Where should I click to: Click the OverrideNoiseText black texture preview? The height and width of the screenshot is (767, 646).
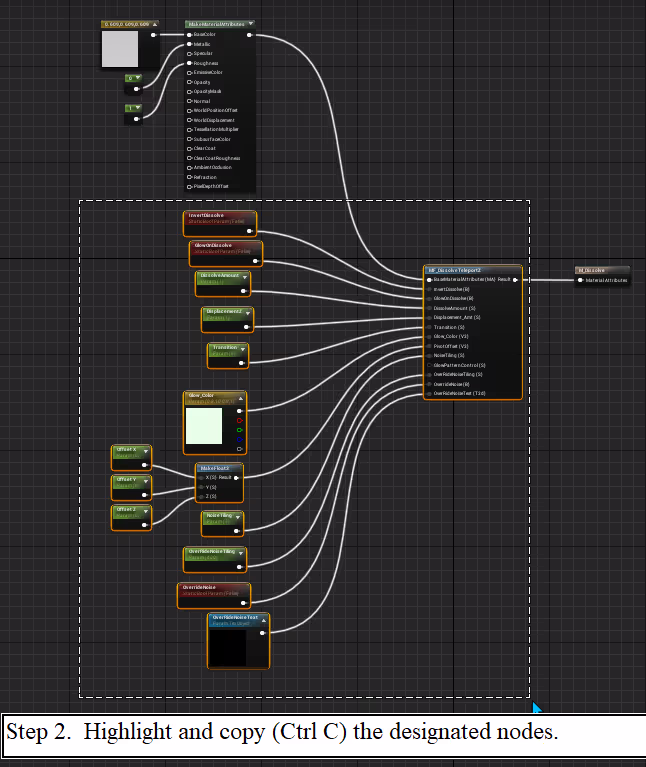(x=227, y=648)
